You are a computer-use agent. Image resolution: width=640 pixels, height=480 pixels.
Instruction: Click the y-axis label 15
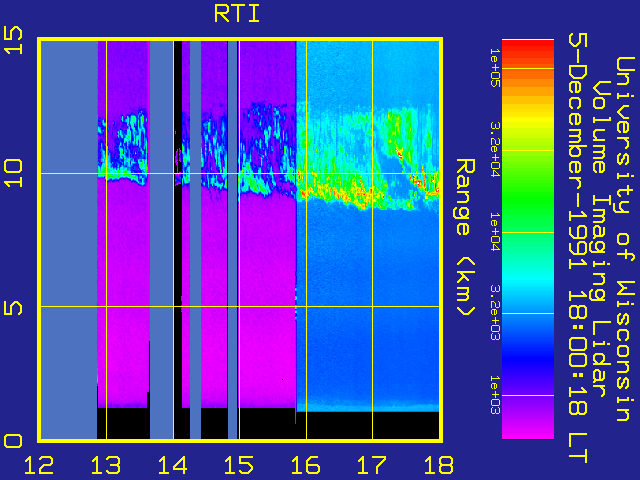[13, 40]
